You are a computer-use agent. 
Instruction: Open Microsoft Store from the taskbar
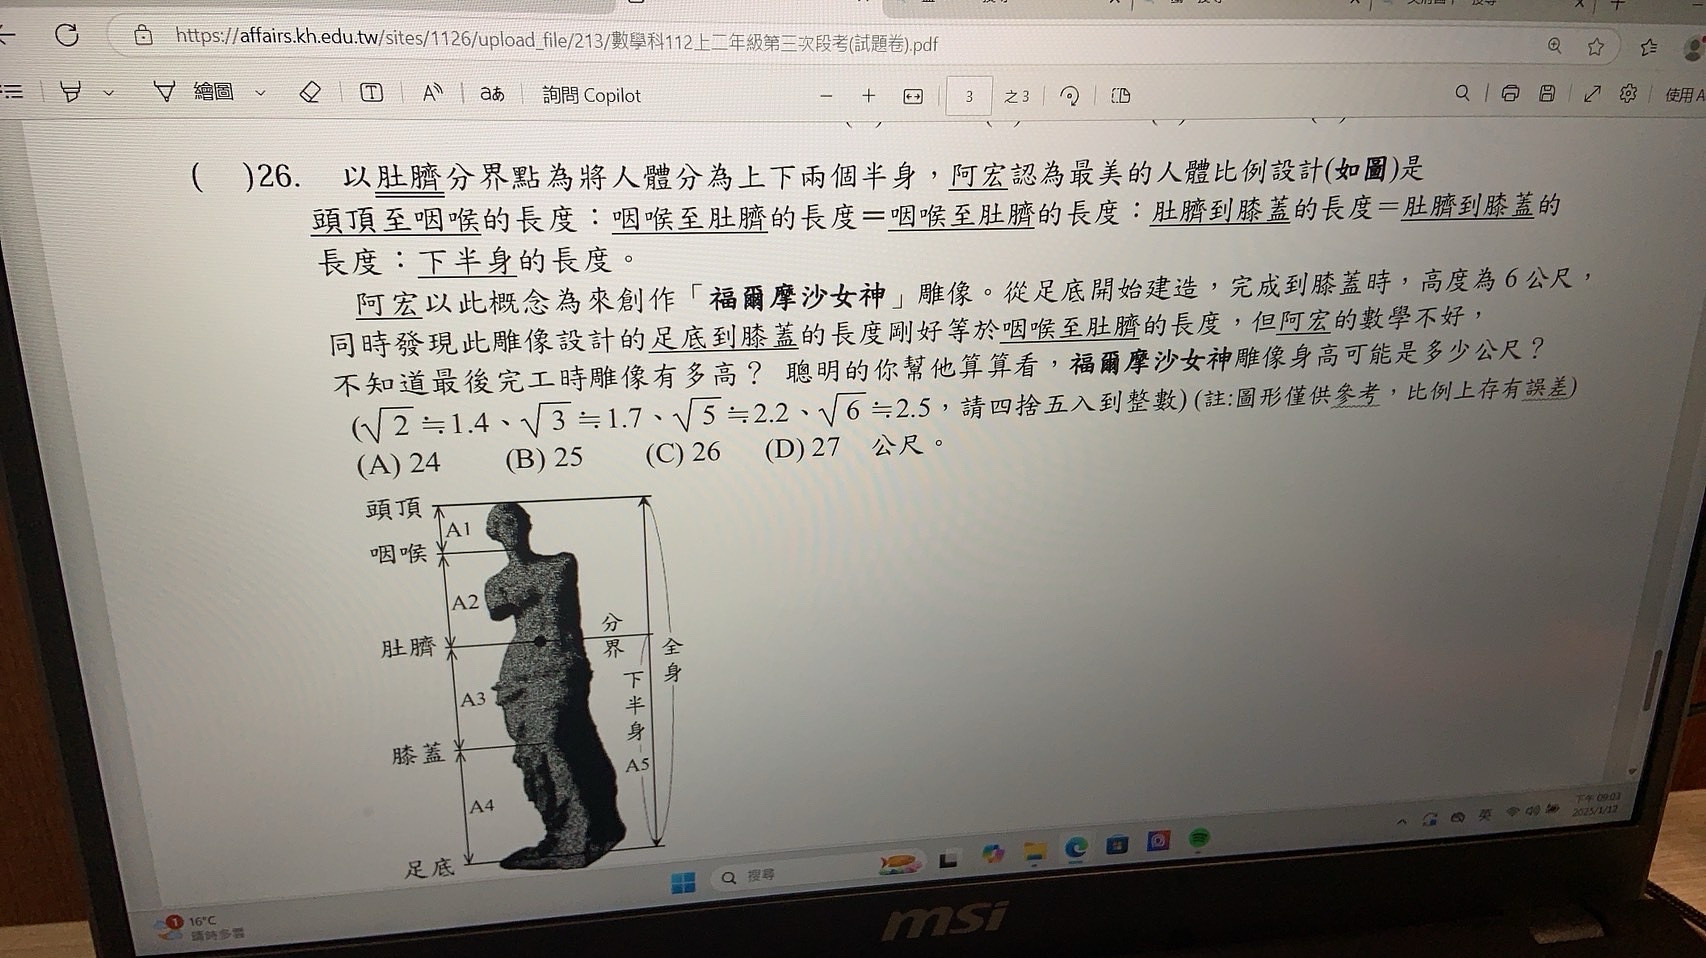click(1117, 845)
